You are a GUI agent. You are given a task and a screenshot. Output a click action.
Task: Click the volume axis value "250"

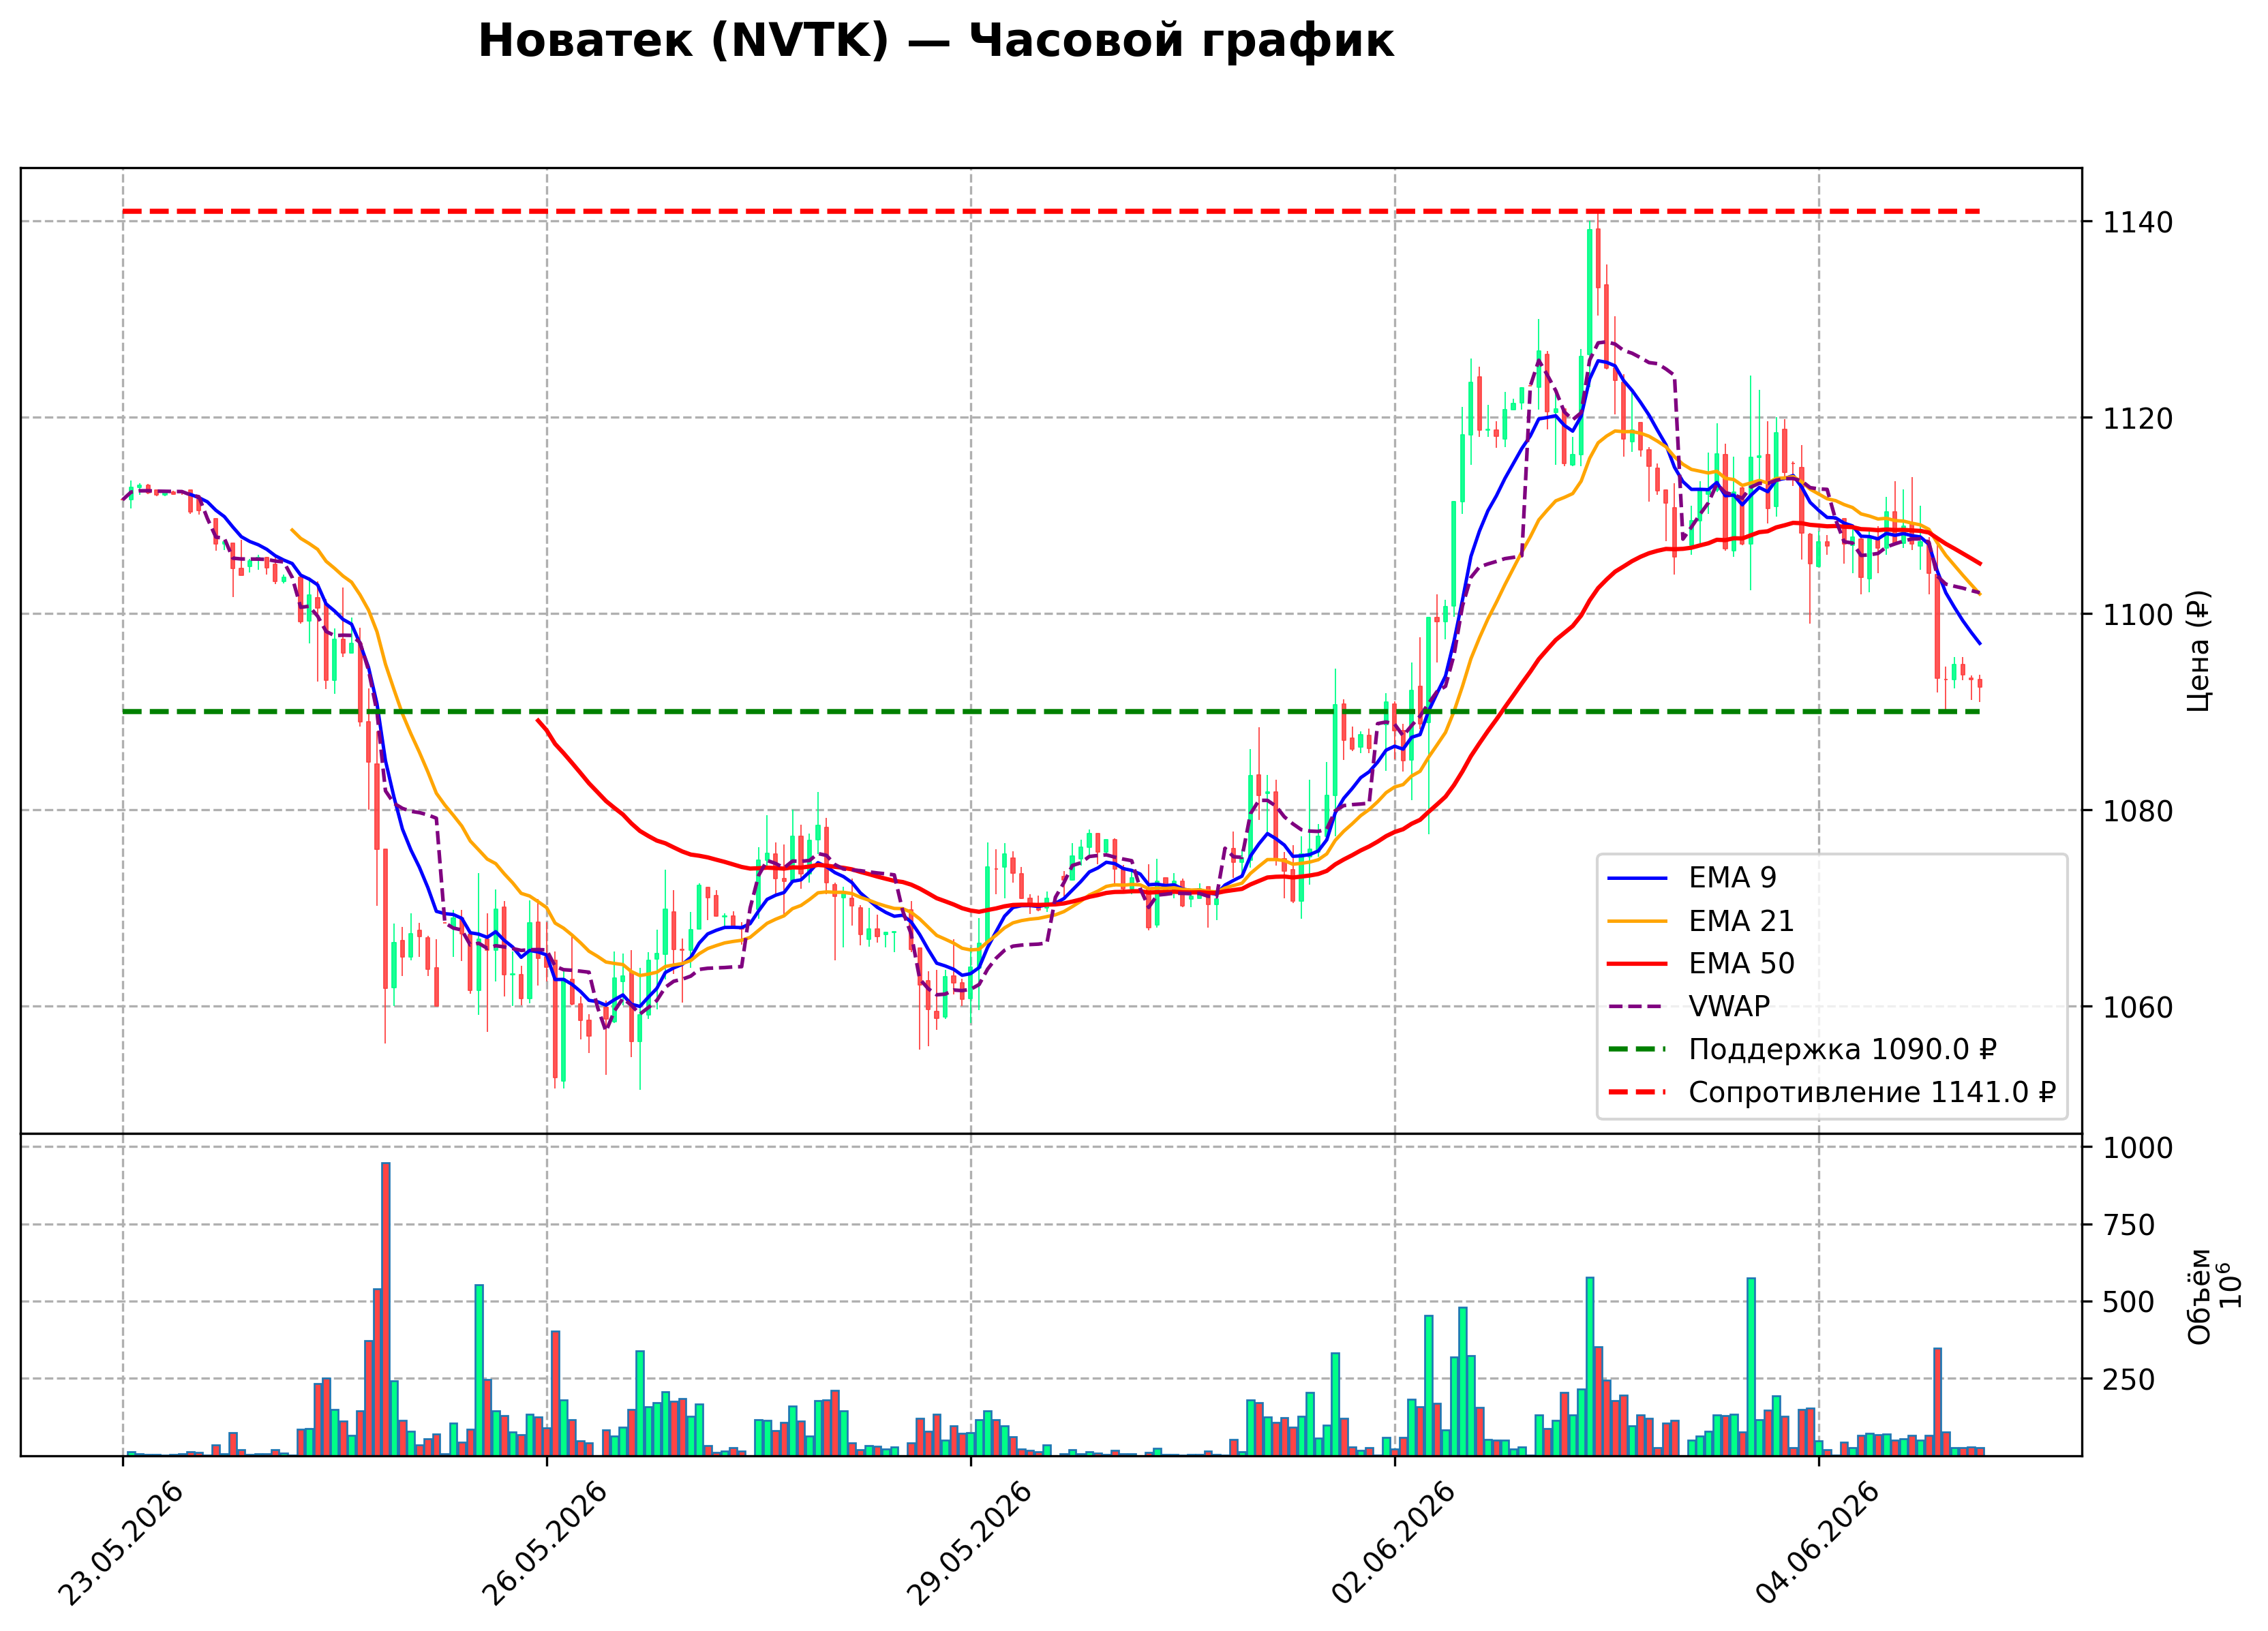click(x=2129, y=1379)
